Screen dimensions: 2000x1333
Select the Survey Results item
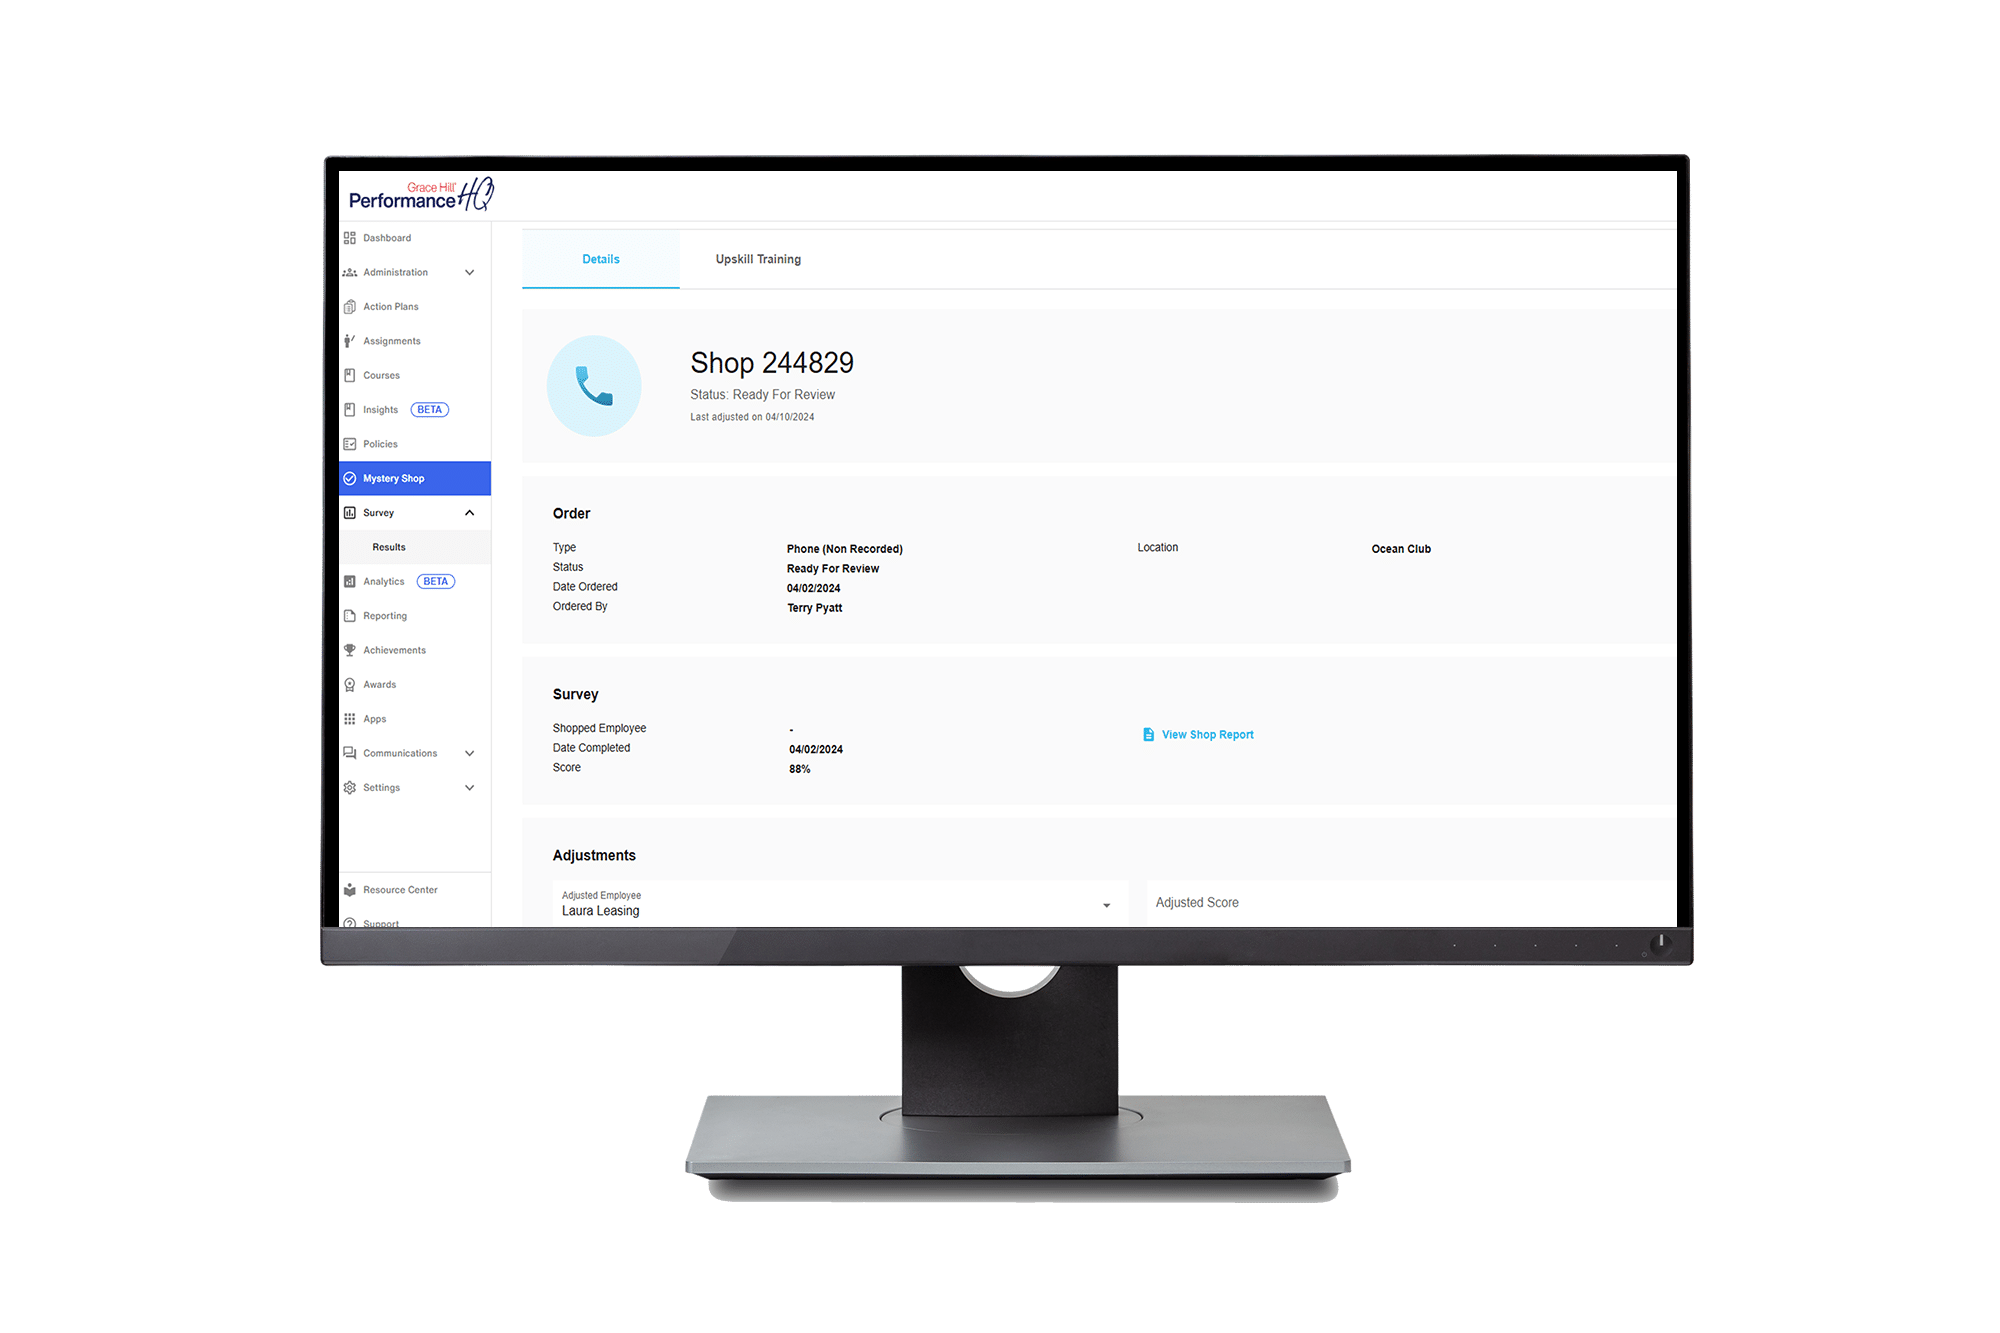[x=391, y=546]
